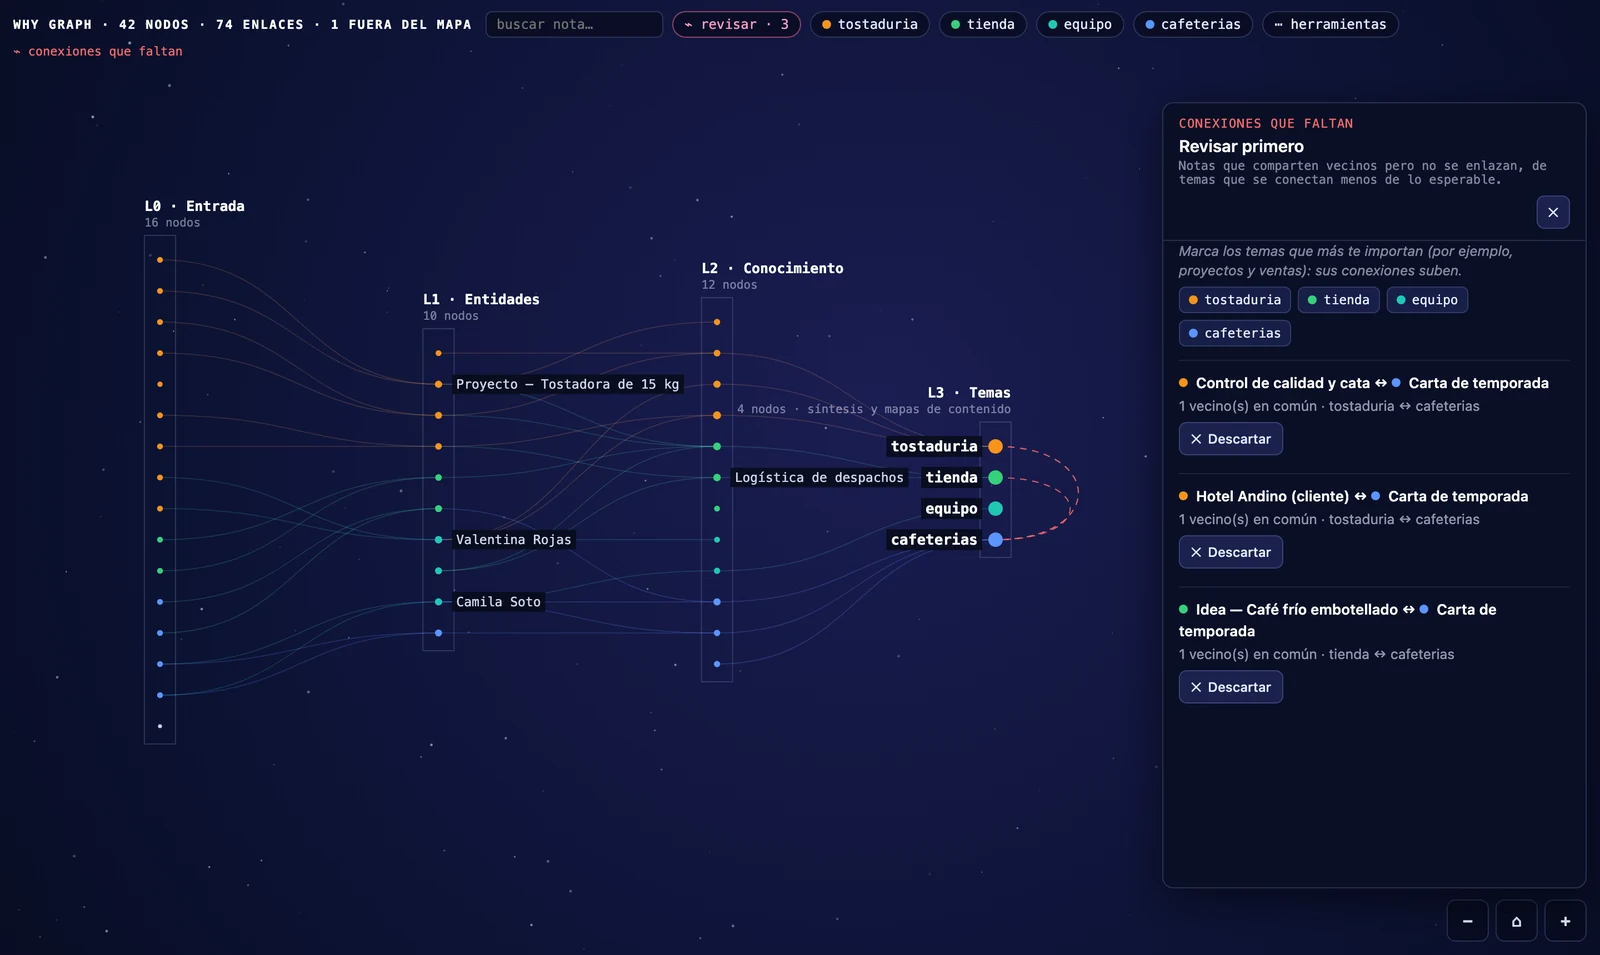
Task: Close the Conexiones que faltan panel
Action: pyautogui.click(x=1553, y=212)
